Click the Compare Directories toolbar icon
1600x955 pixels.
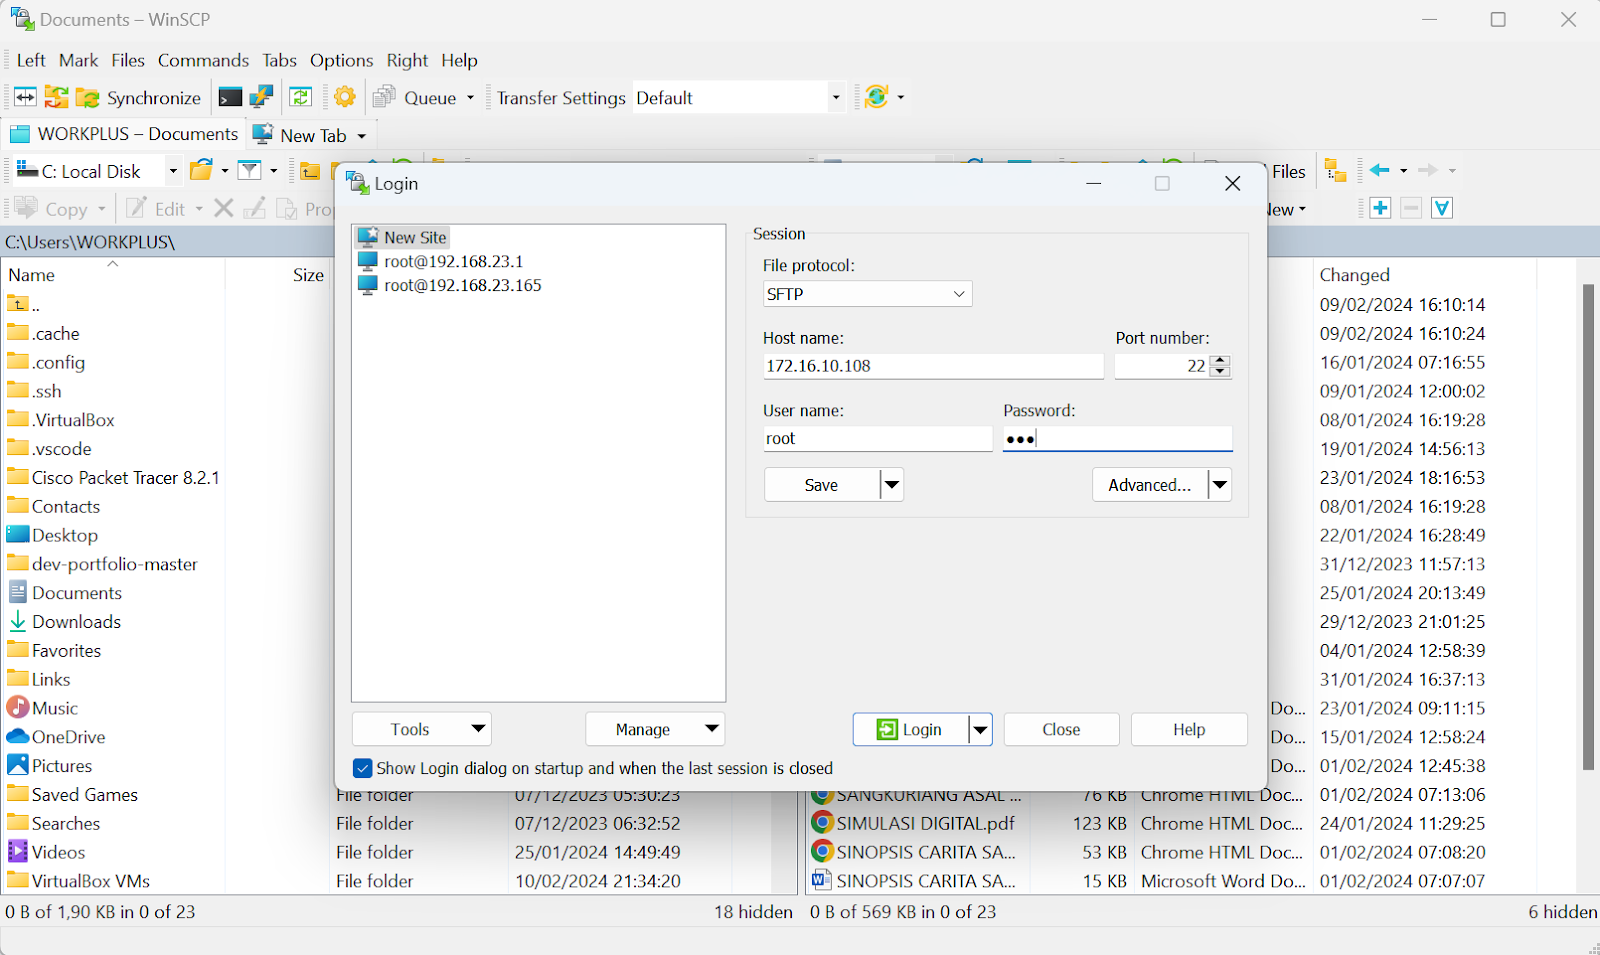click(25, 97)
